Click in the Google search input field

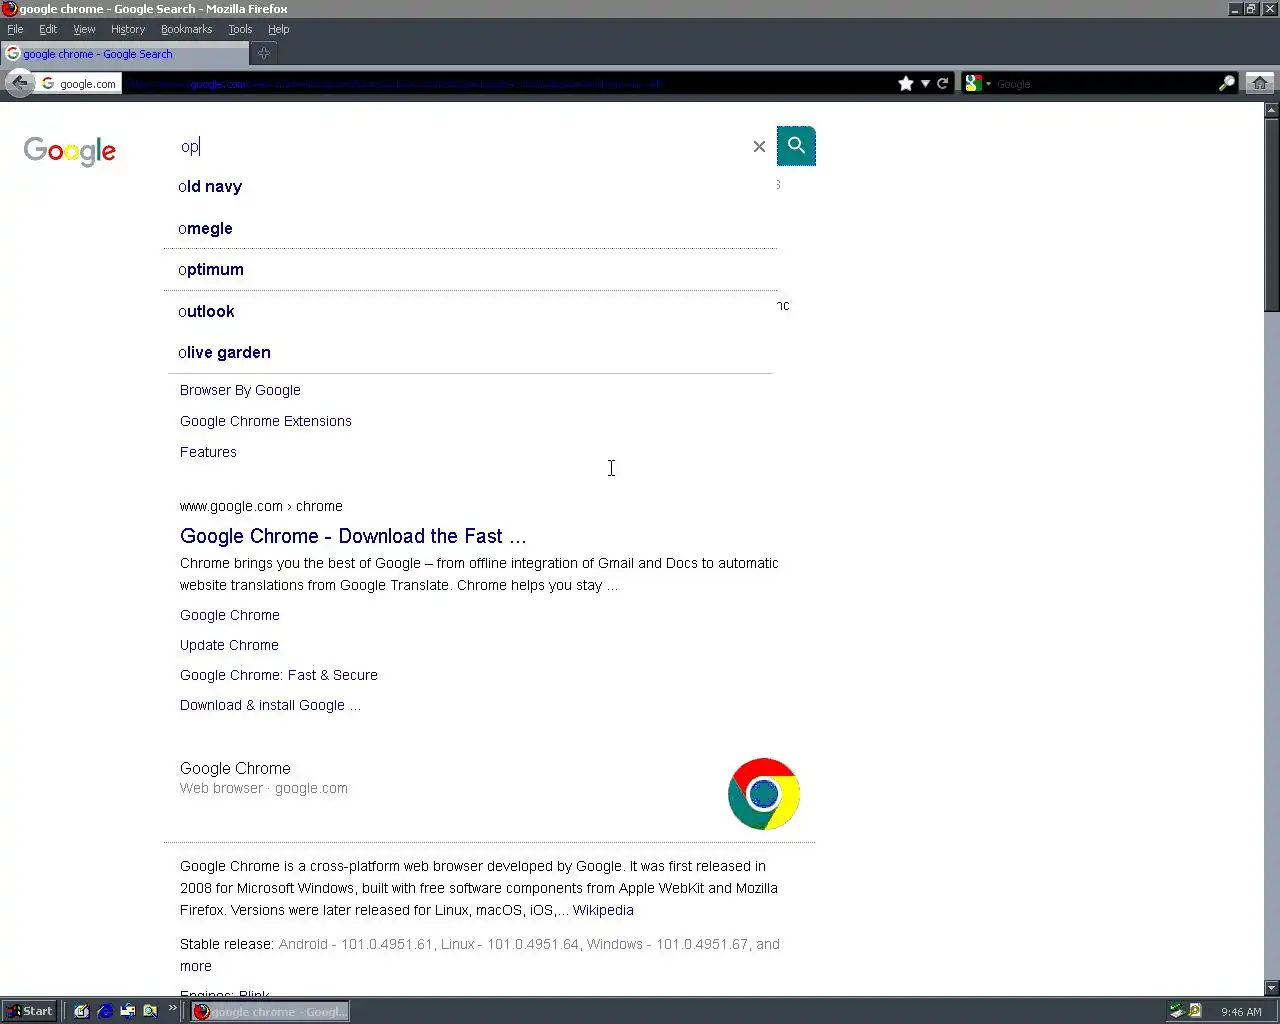460,146
